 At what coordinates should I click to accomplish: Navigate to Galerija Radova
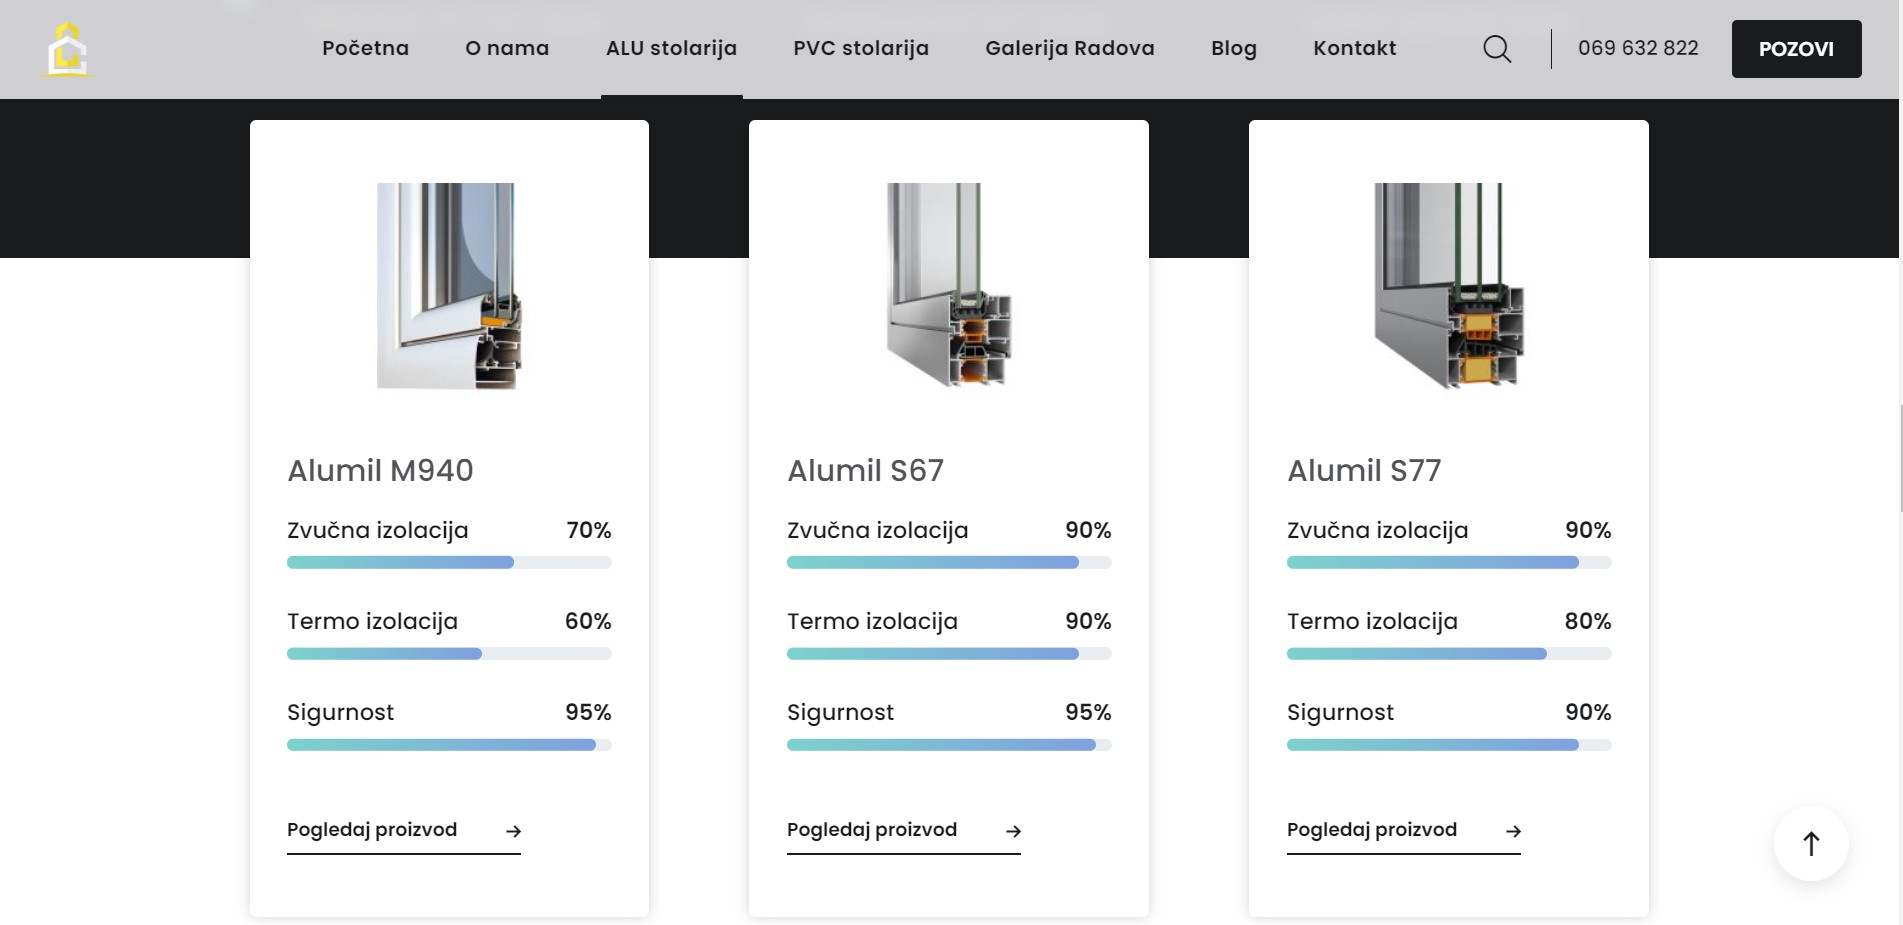[1069, 48]
